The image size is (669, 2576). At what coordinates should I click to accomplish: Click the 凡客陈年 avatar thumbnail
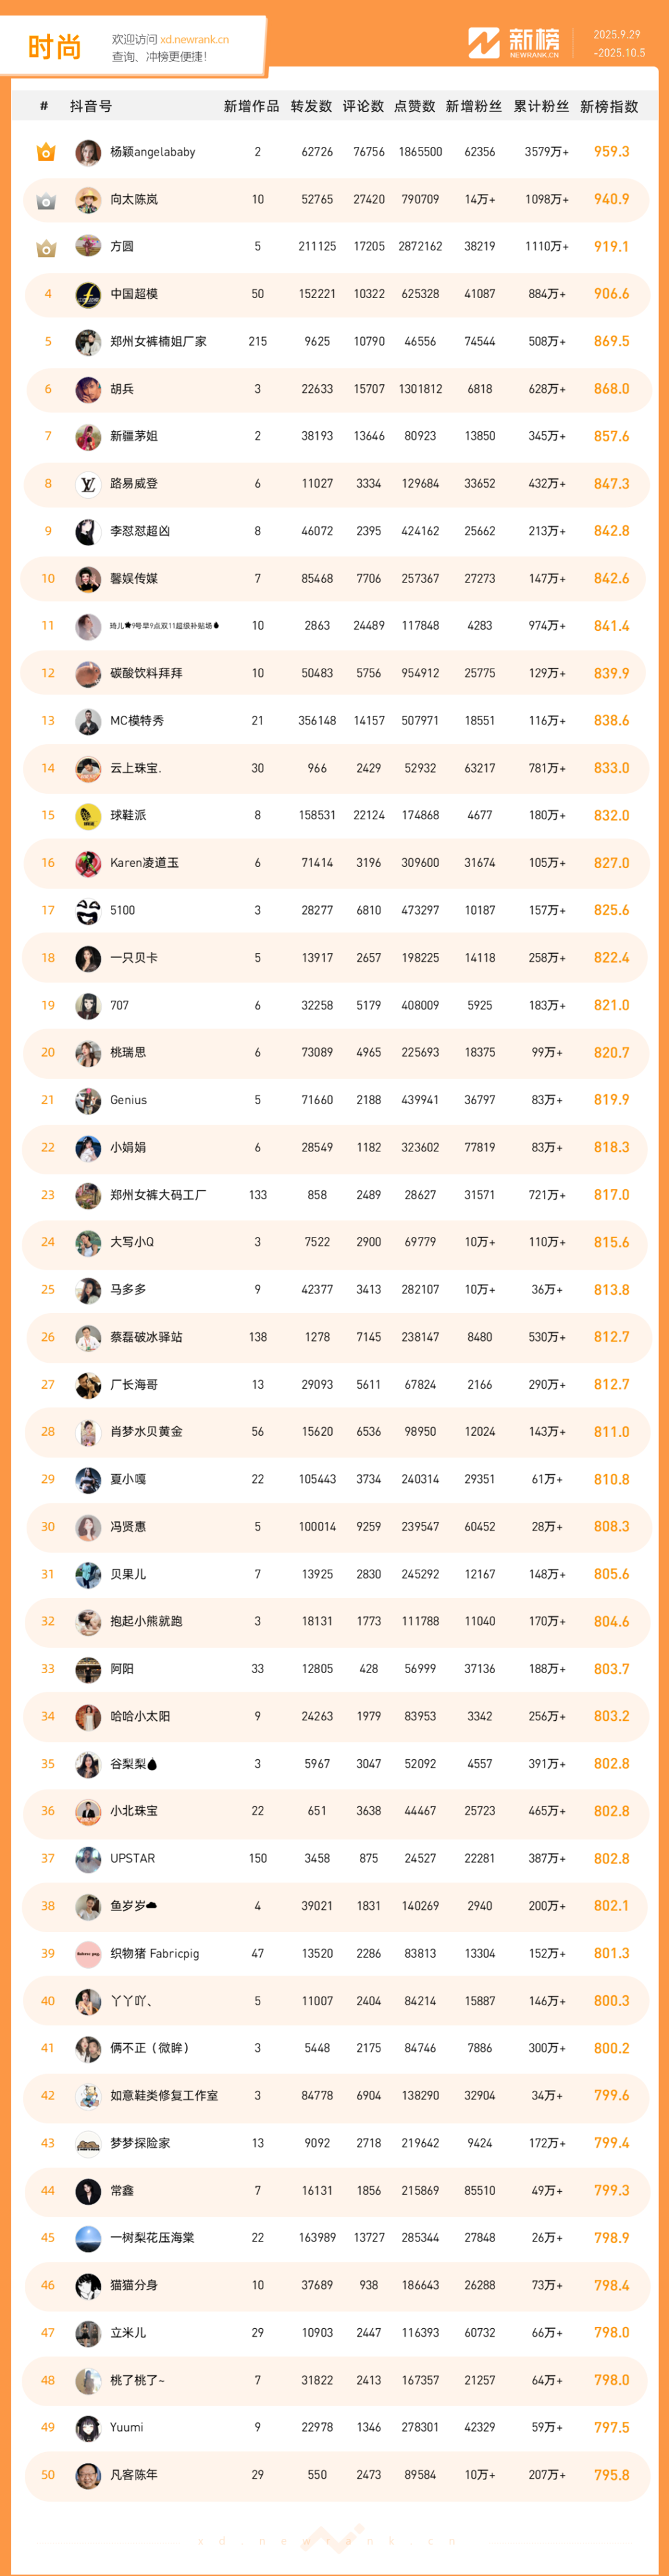point(88,2475)
